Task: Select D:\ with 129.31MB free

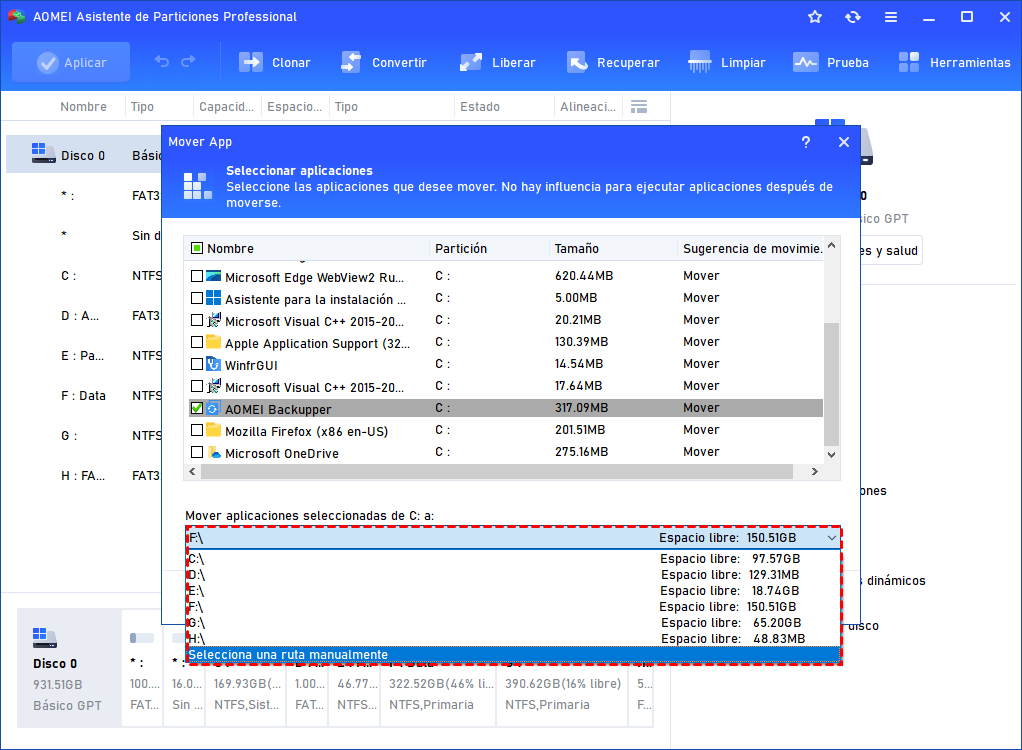Action: click(x=514, y=575)
